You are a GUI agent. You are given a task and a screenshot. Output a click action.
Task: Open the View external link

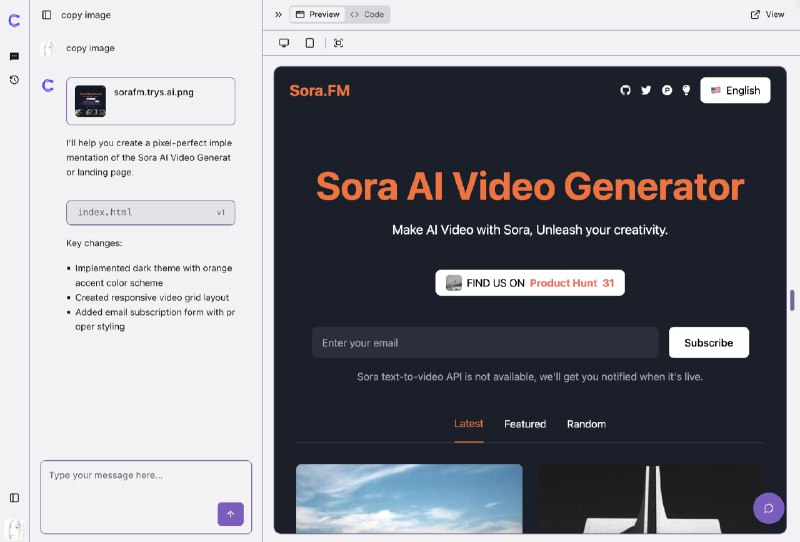pos(767,14)
